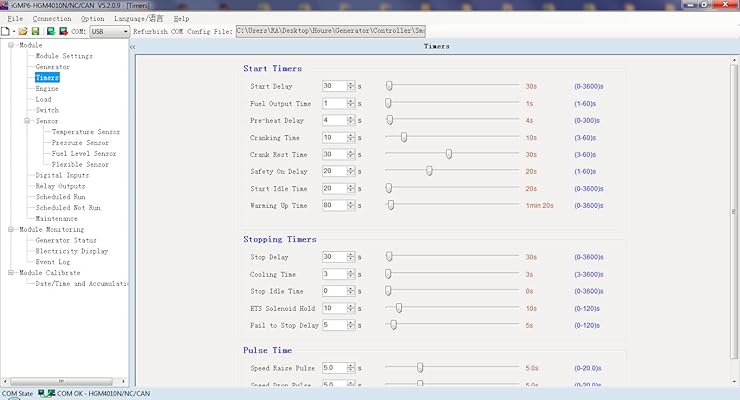Open Event Log
The width and height of the screenshot is (740, 400).
[x=52, y=262]
